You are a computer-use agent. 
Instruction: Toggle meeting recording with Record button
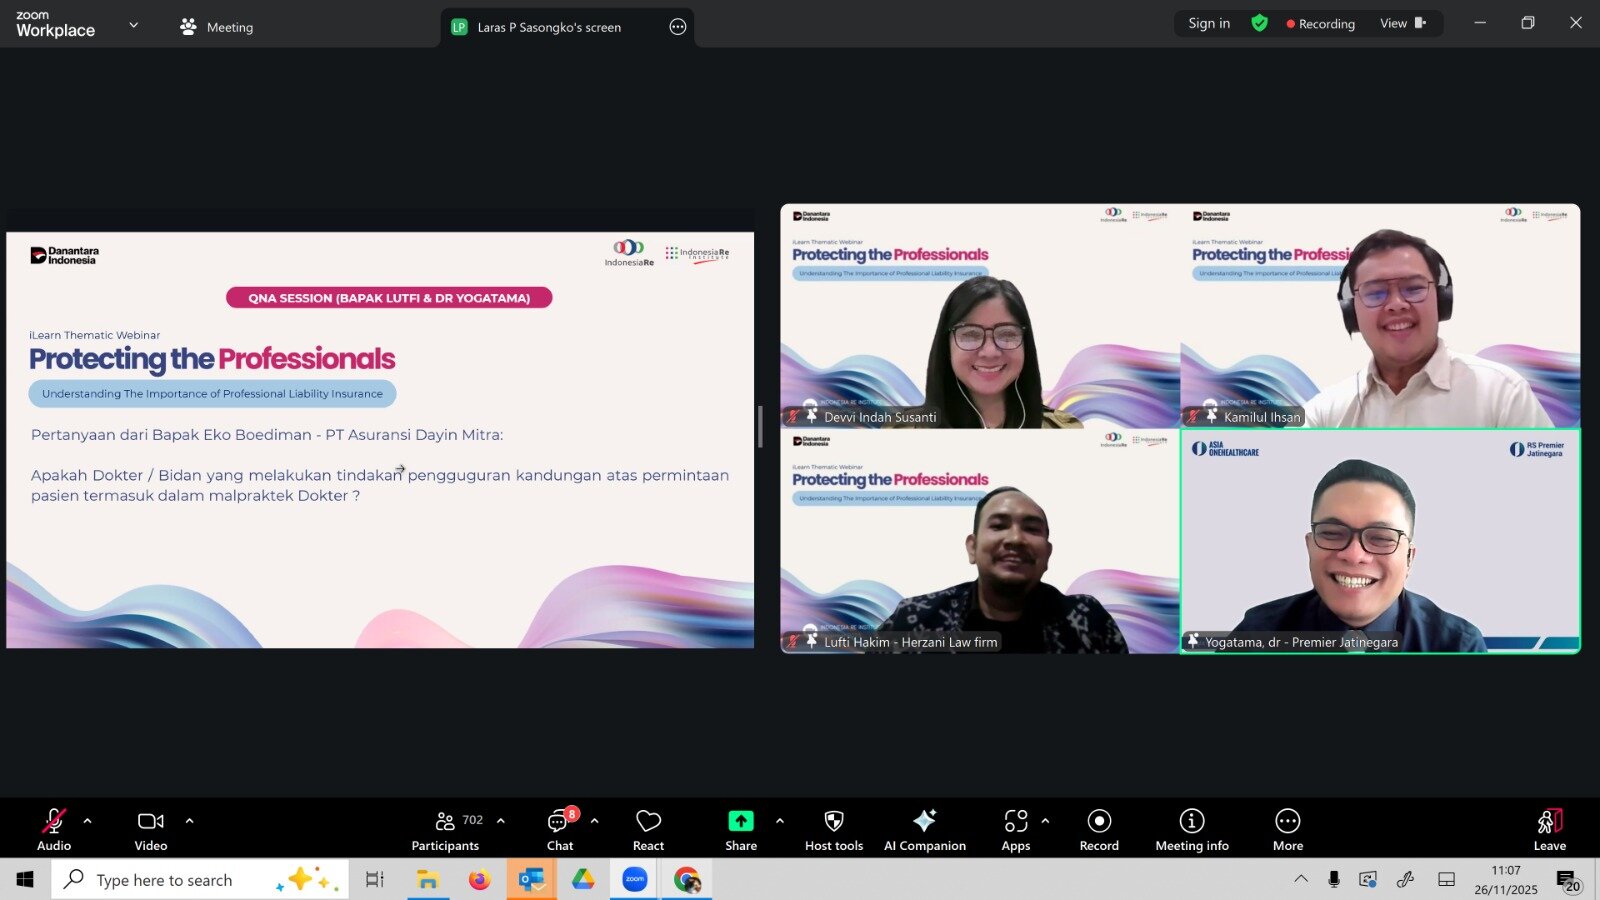point(1099,830)
